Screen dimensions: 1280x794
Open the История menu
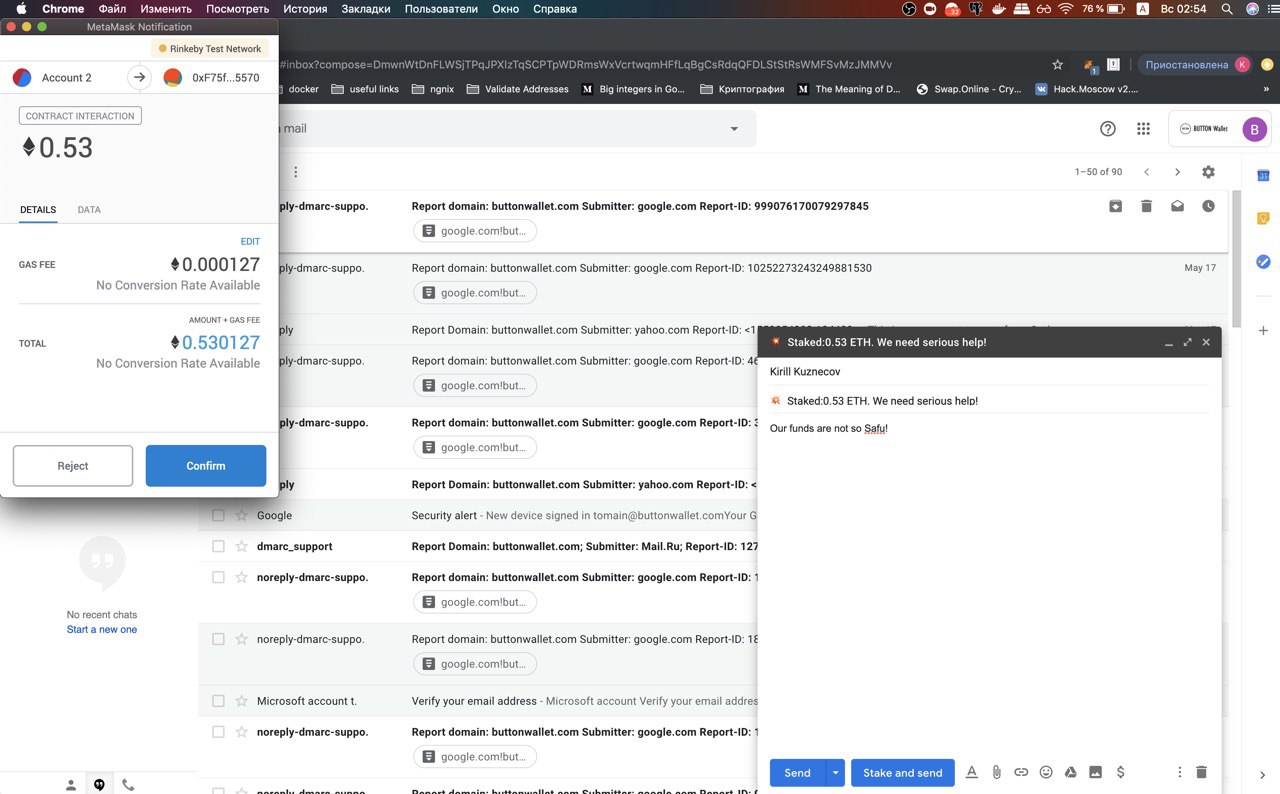[x=305, y=9]
